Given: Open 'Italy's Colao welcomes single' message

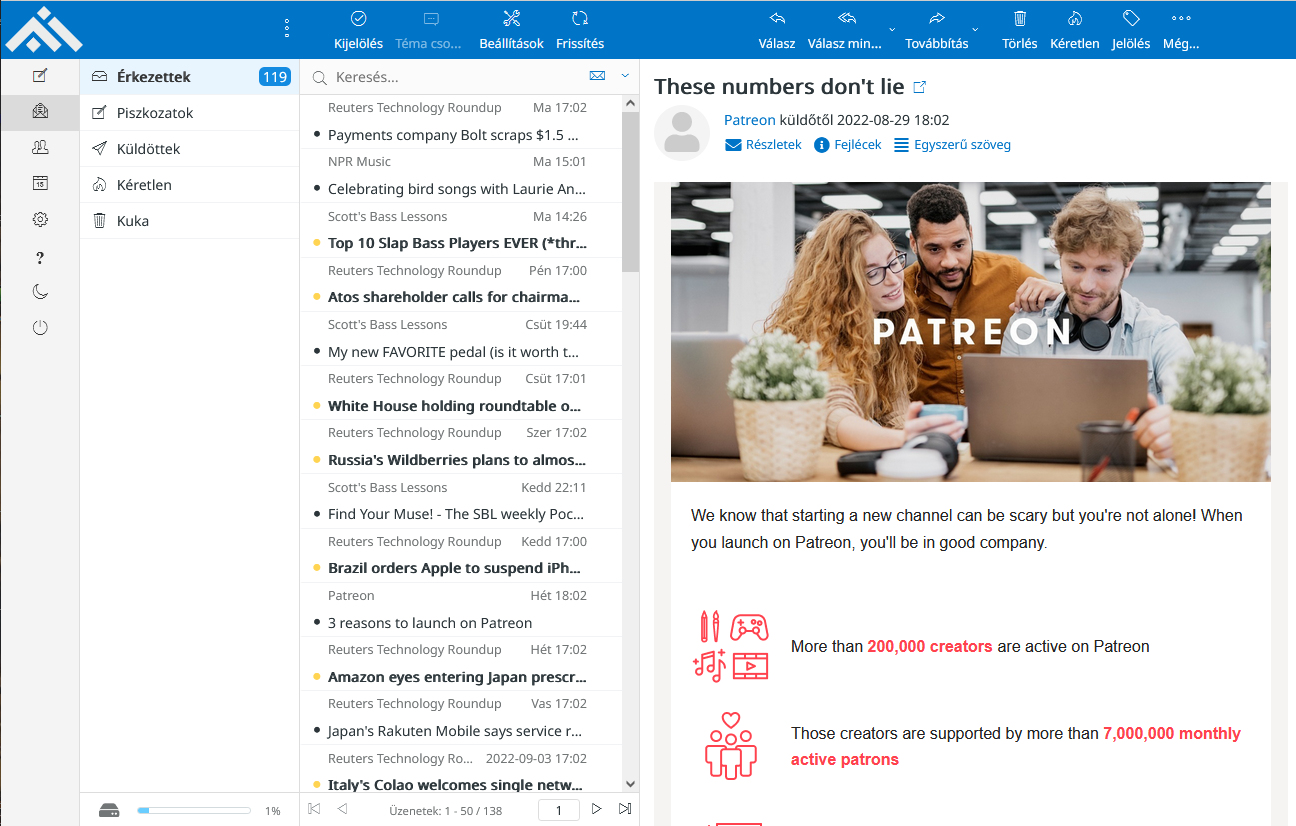Looking at the screenshot, I should click(x=461, y=771).
